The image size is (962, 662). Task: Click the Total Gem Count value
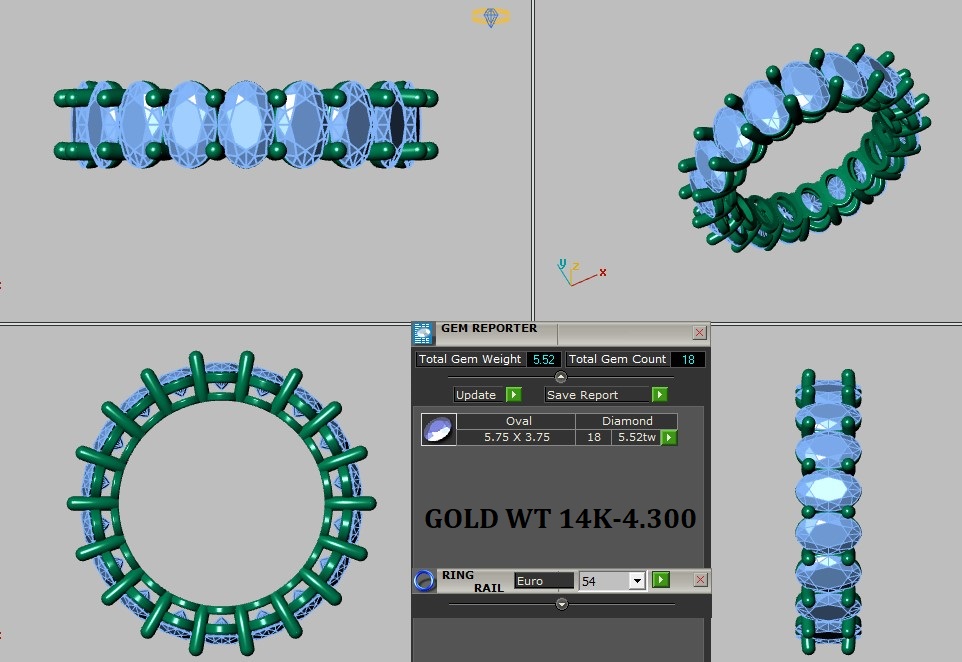pos(688,360)
